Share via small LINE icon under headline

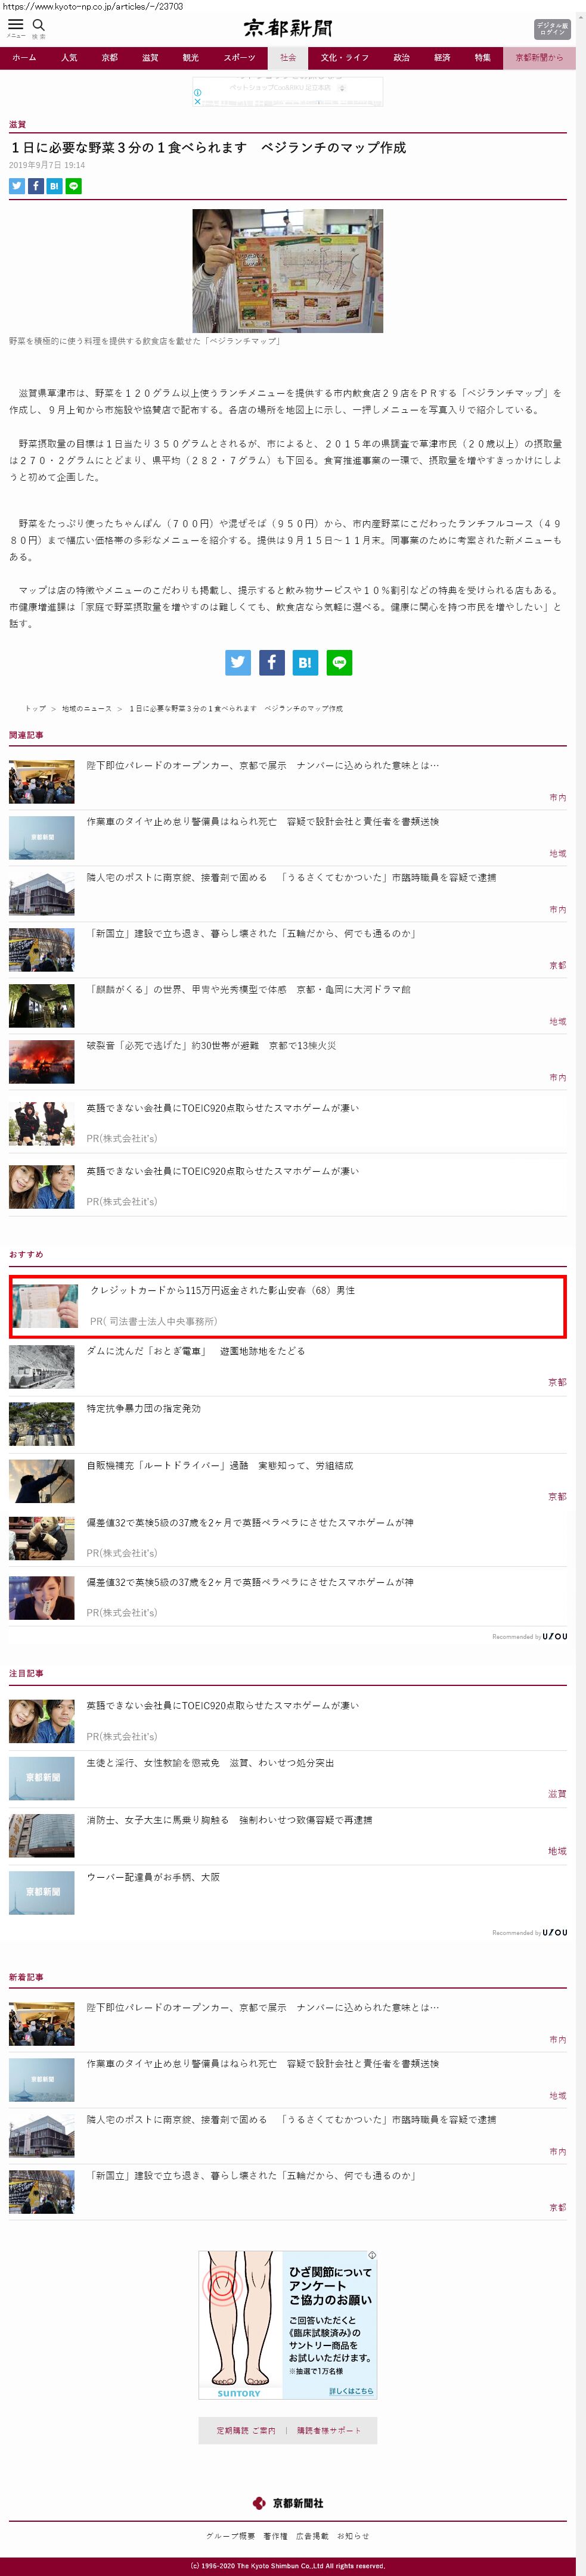tap(74, 186)
